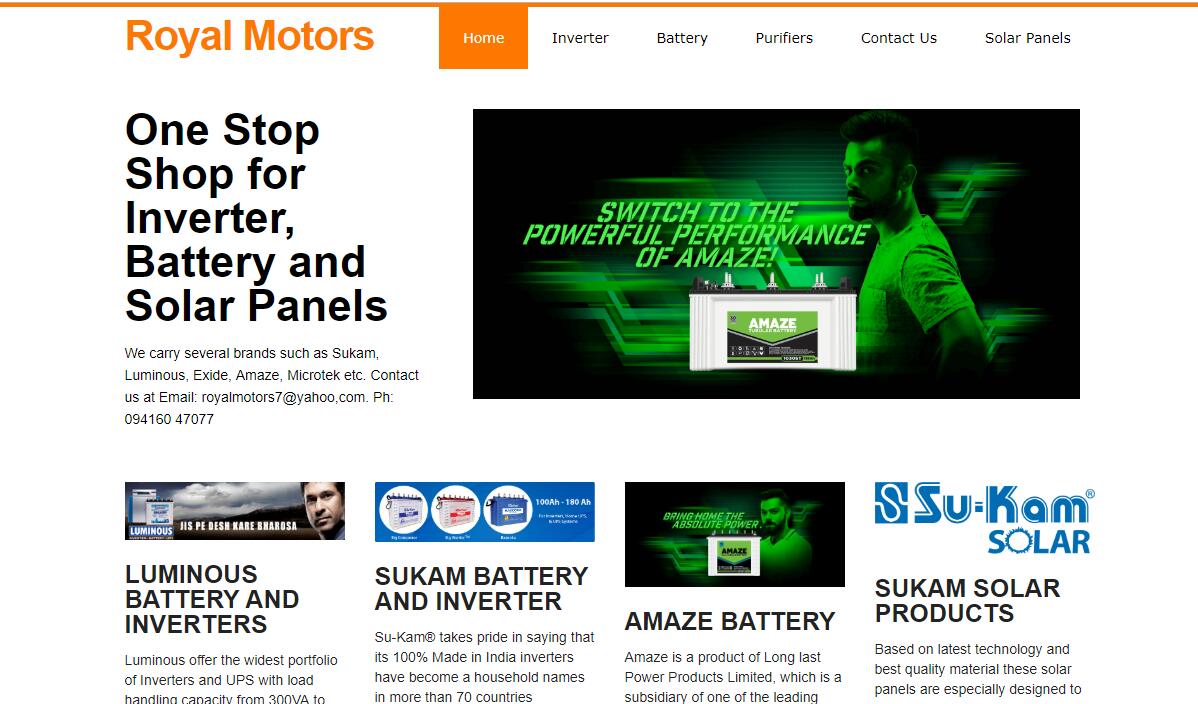Open the Luminous battery banner thumbnail

[x=235, y=511]
